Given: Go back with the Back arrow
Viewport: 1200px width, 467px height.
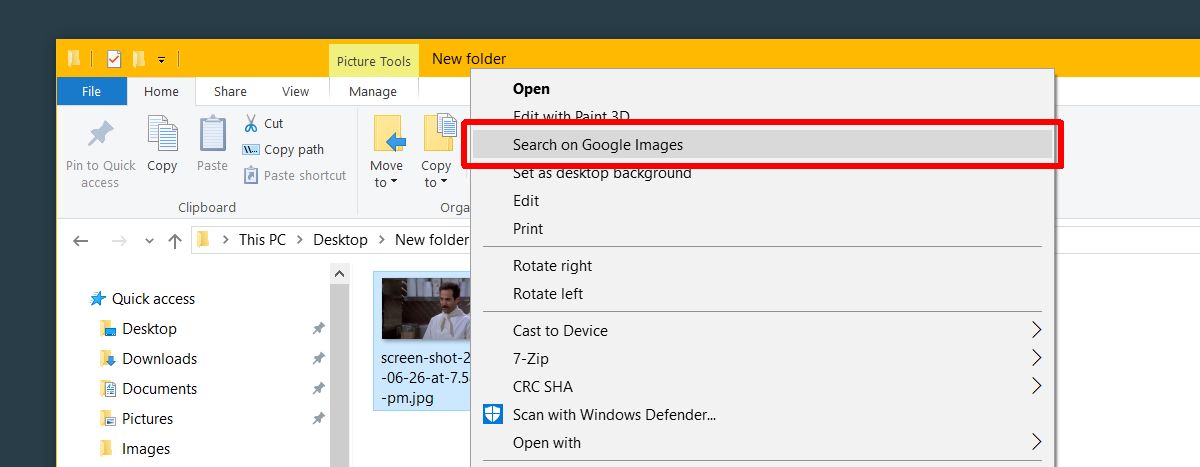Looking at the screenshot, I should (81, 240).
